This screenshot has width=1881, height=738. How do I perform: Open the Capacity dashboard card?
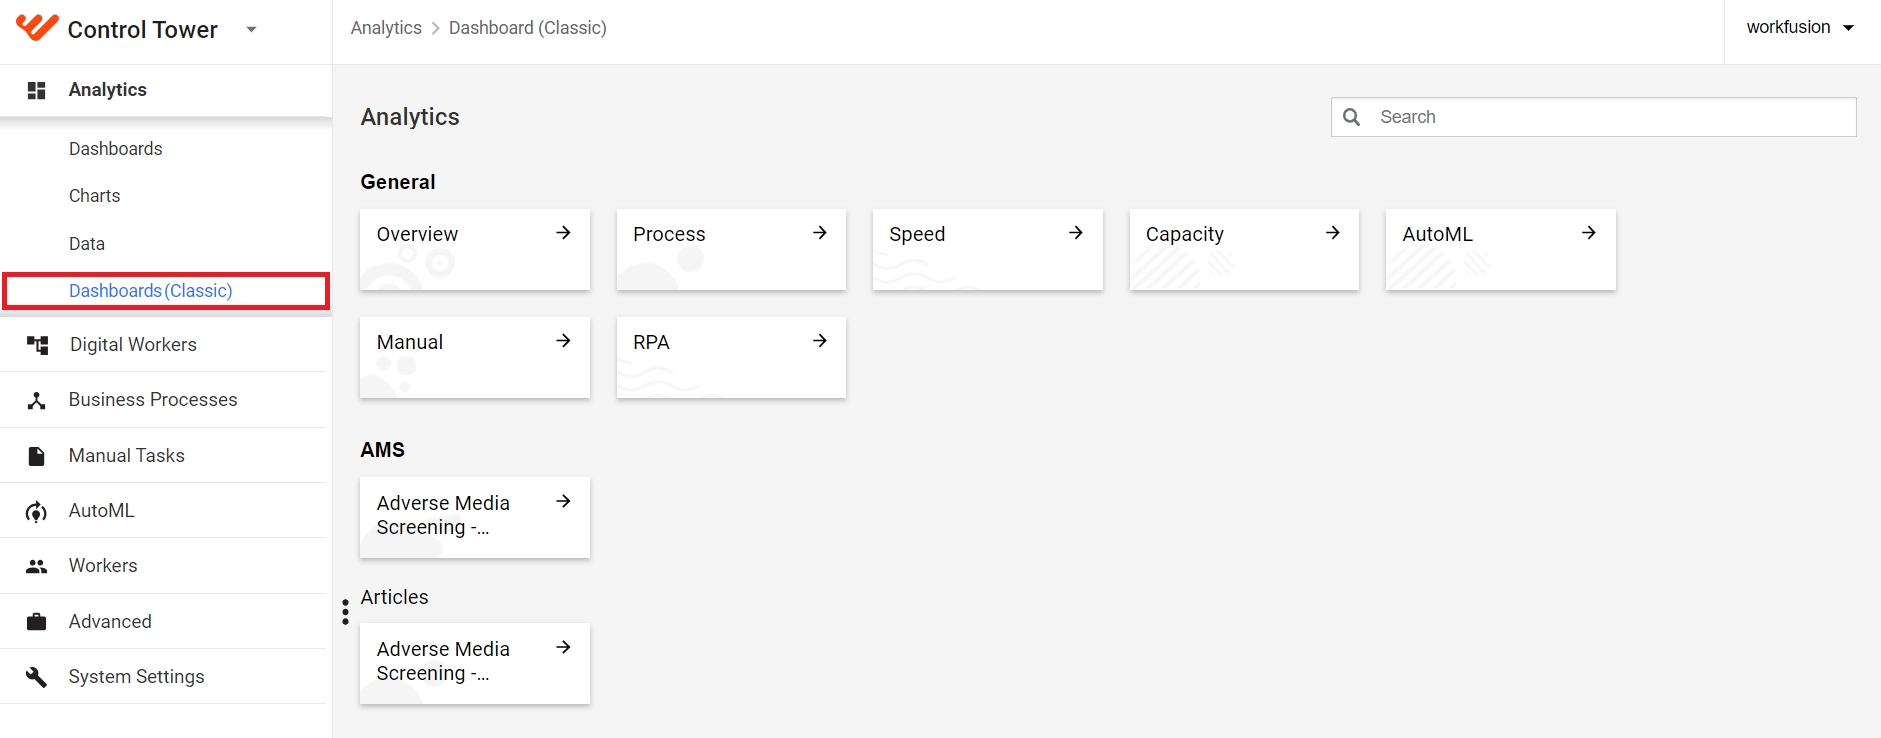coord(1244,250)
